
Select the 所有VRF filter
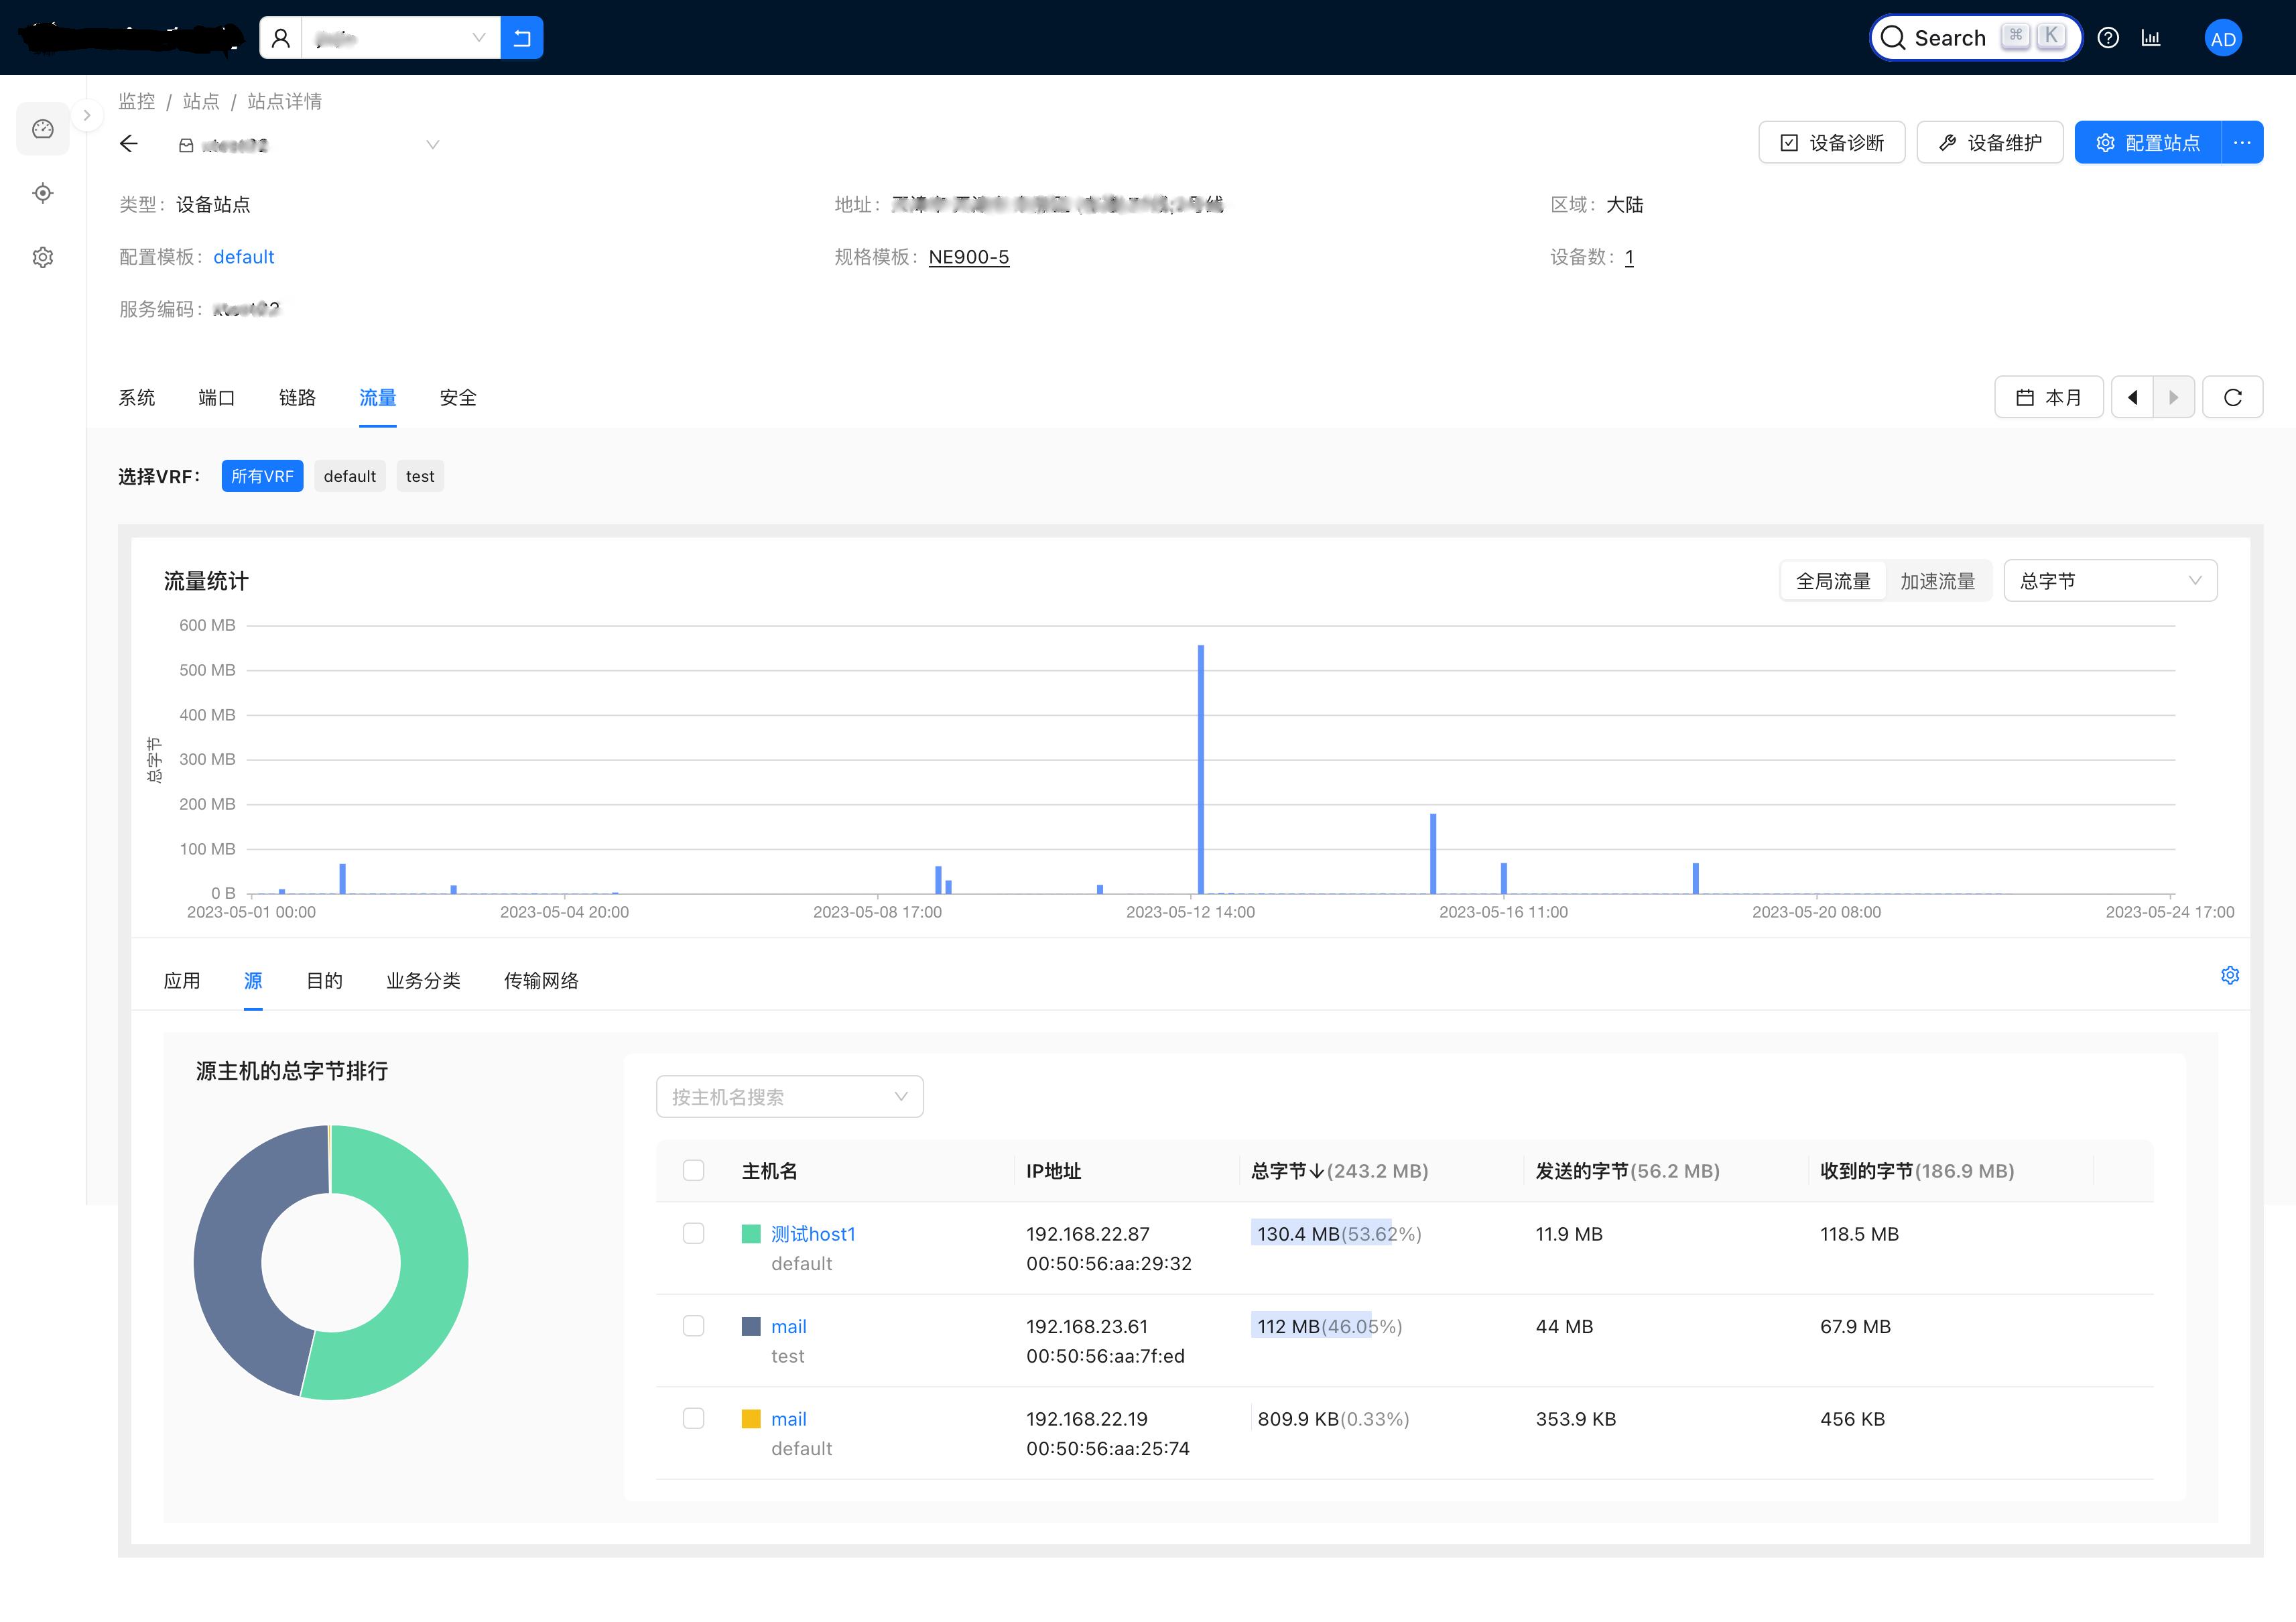tap(262, 476)
